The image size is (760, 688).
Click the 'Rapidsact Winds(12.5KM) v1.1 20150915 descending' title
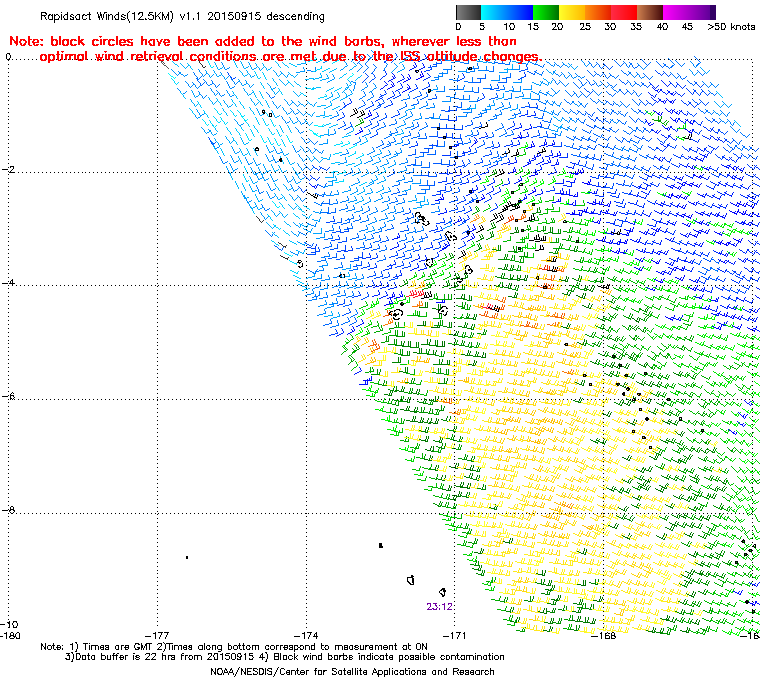pos(182,16)
